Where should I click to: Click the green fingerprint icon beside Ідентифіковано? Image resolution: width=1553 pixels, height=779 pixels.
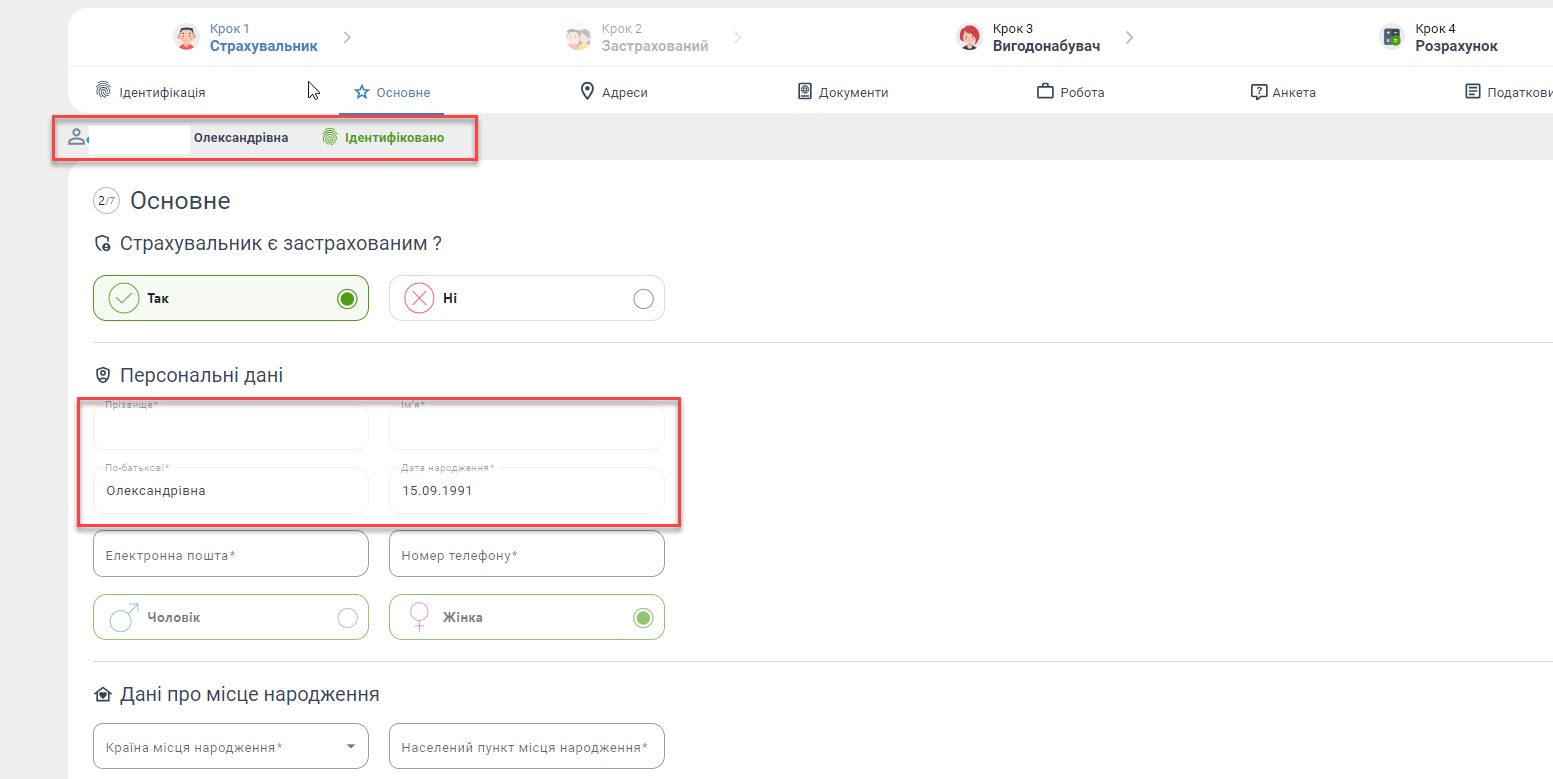click(x=330, y=137)
